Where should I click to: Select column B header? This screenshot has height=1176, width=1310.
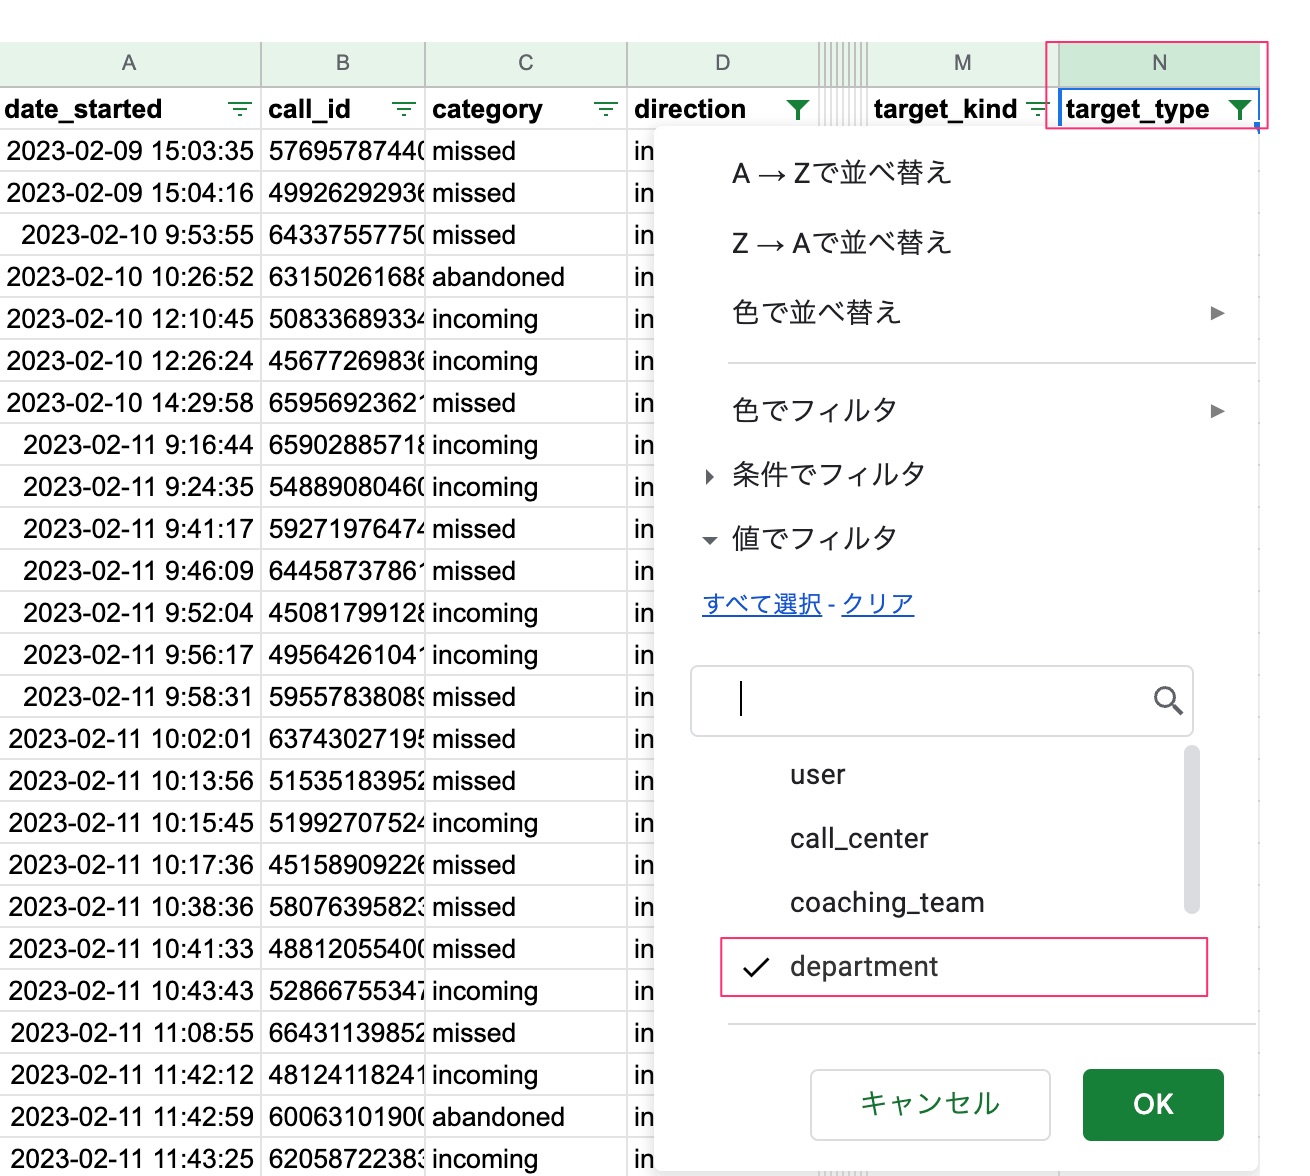[343, 63]
